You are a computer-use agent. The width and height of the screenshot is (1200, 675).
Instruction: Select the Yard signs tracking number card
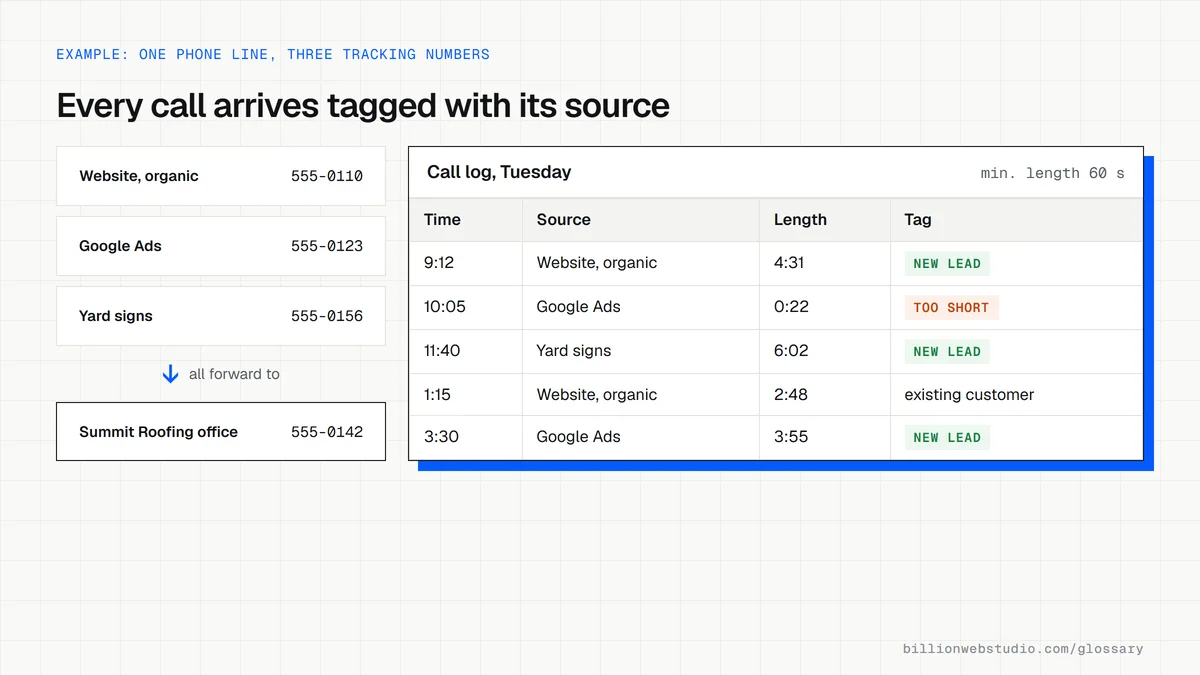221,316
